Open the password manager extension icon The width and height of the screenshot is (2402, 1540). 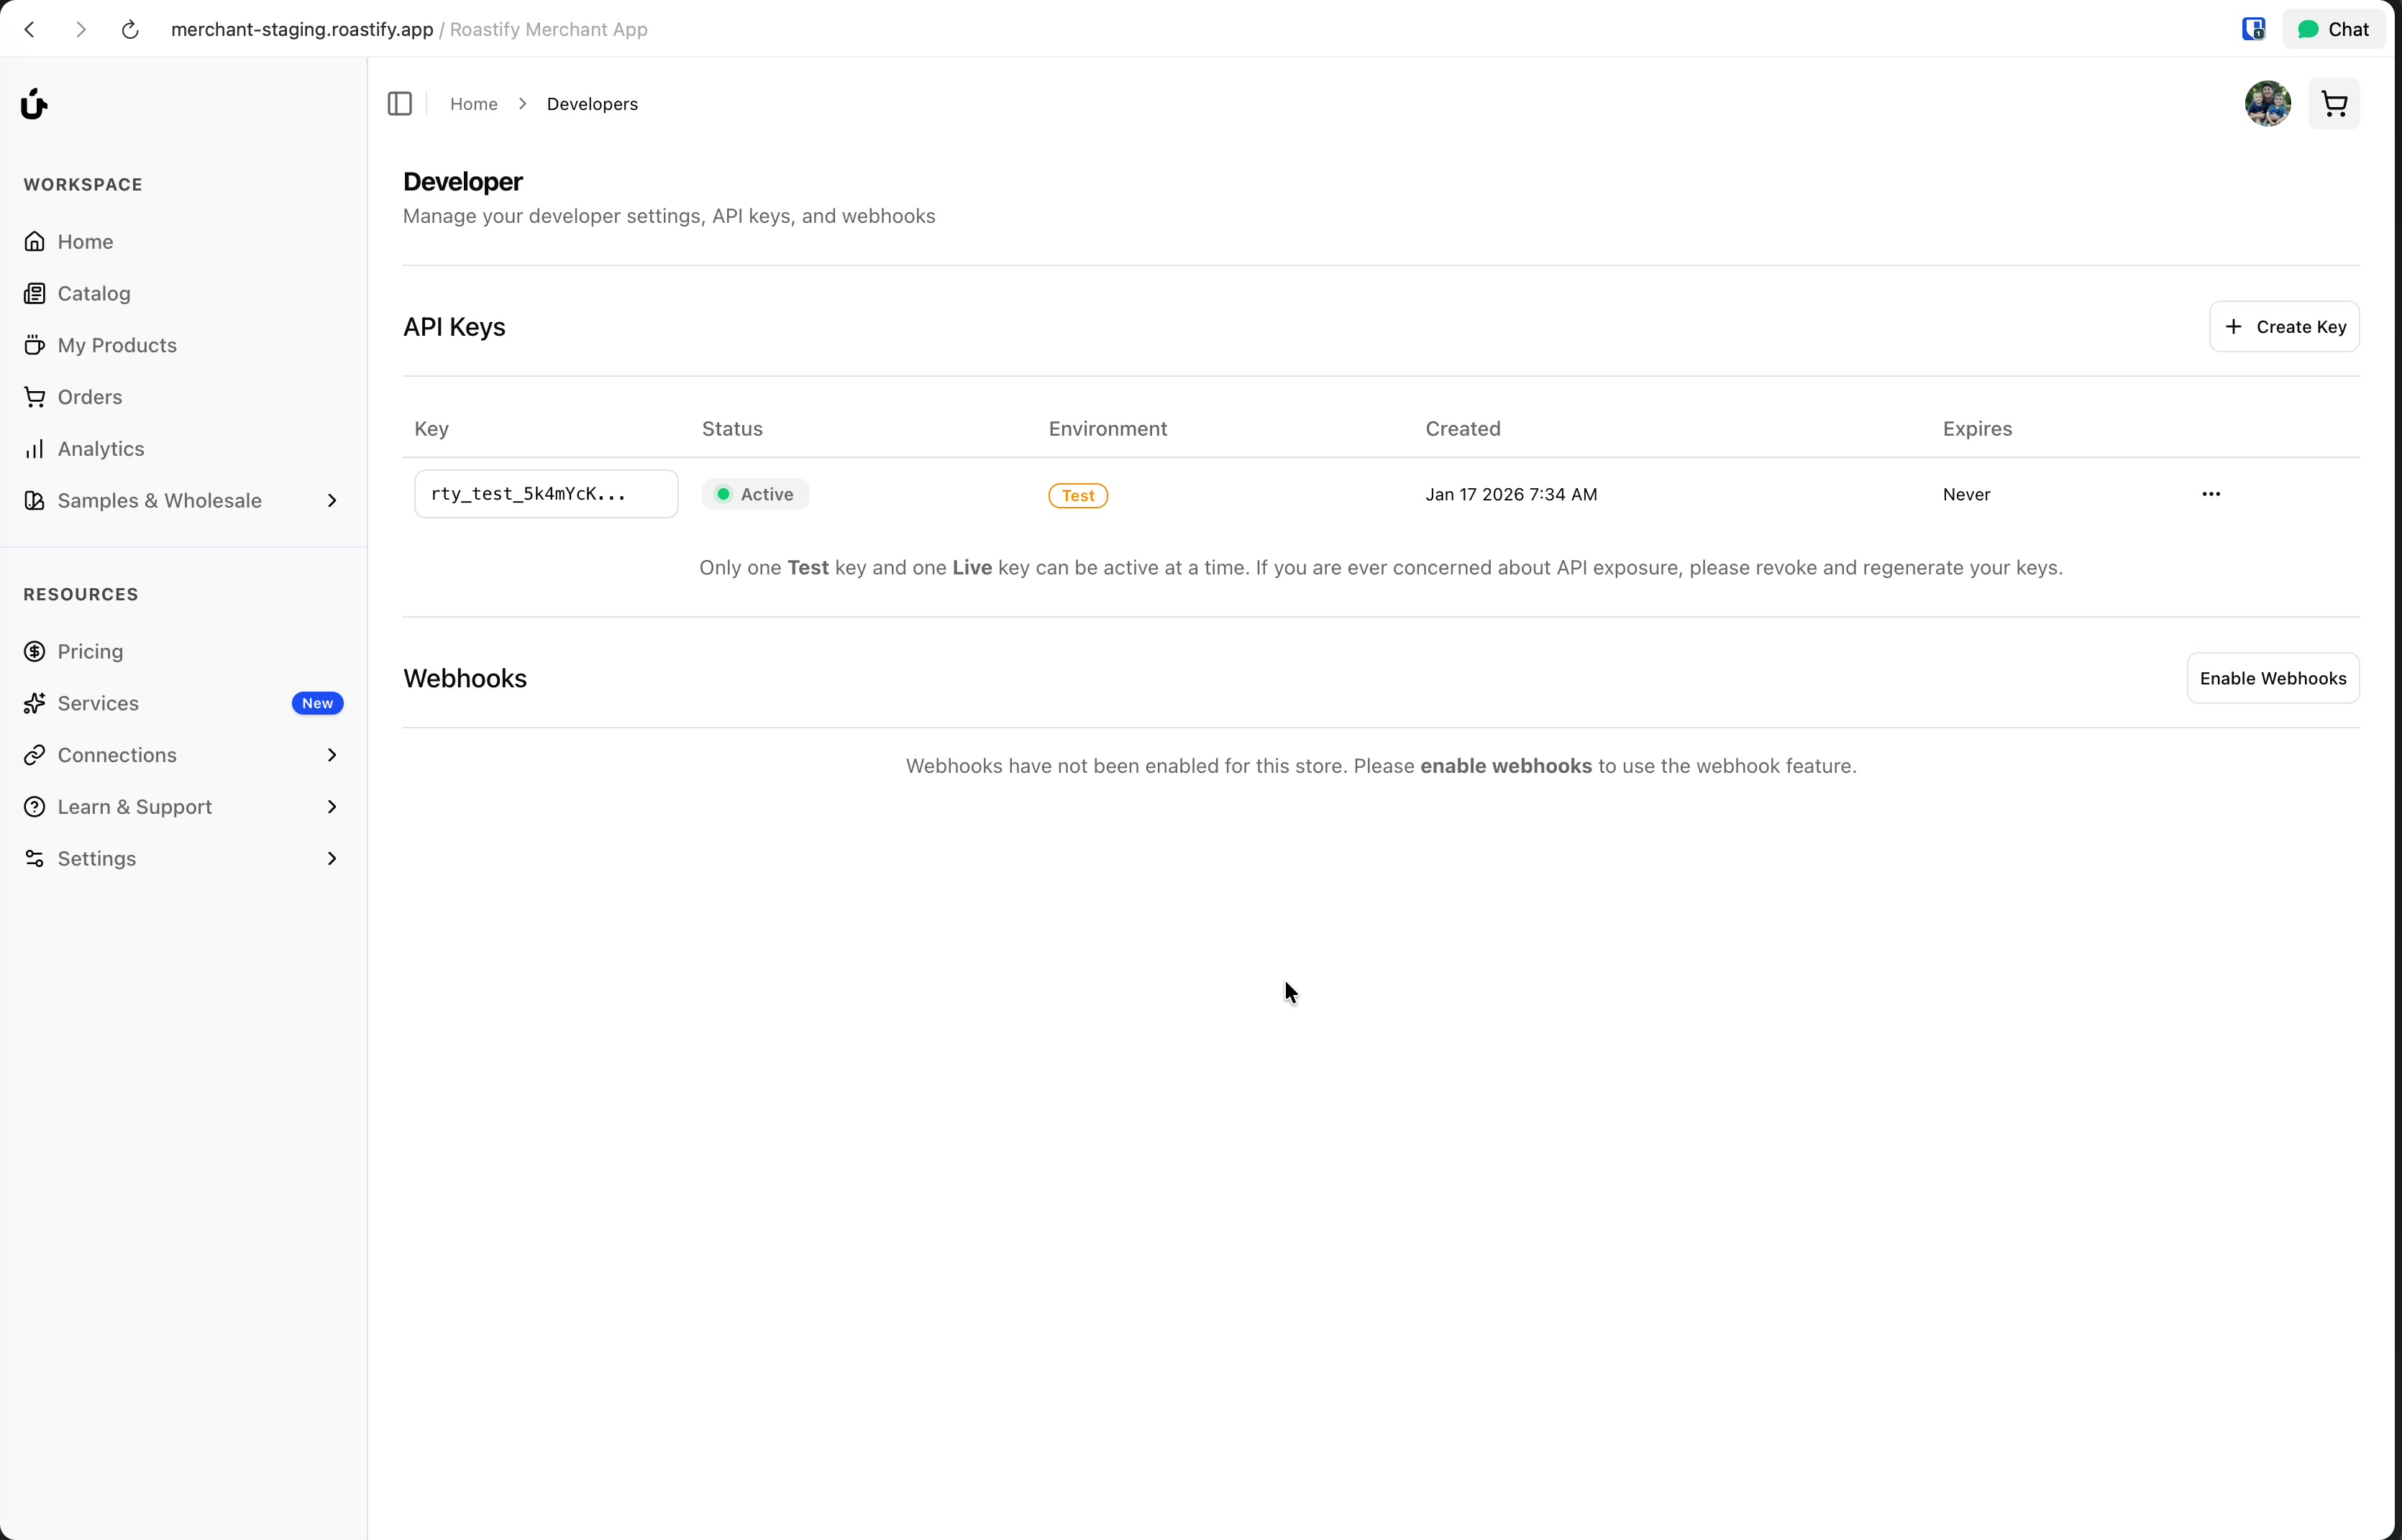coord(2252,30)
